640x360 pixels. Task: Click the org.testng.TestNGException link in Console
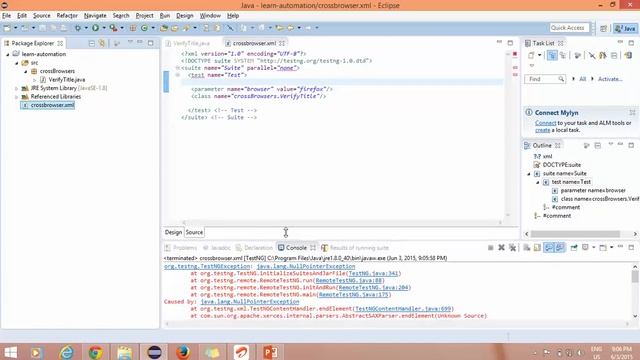click(x=207, y=266)
